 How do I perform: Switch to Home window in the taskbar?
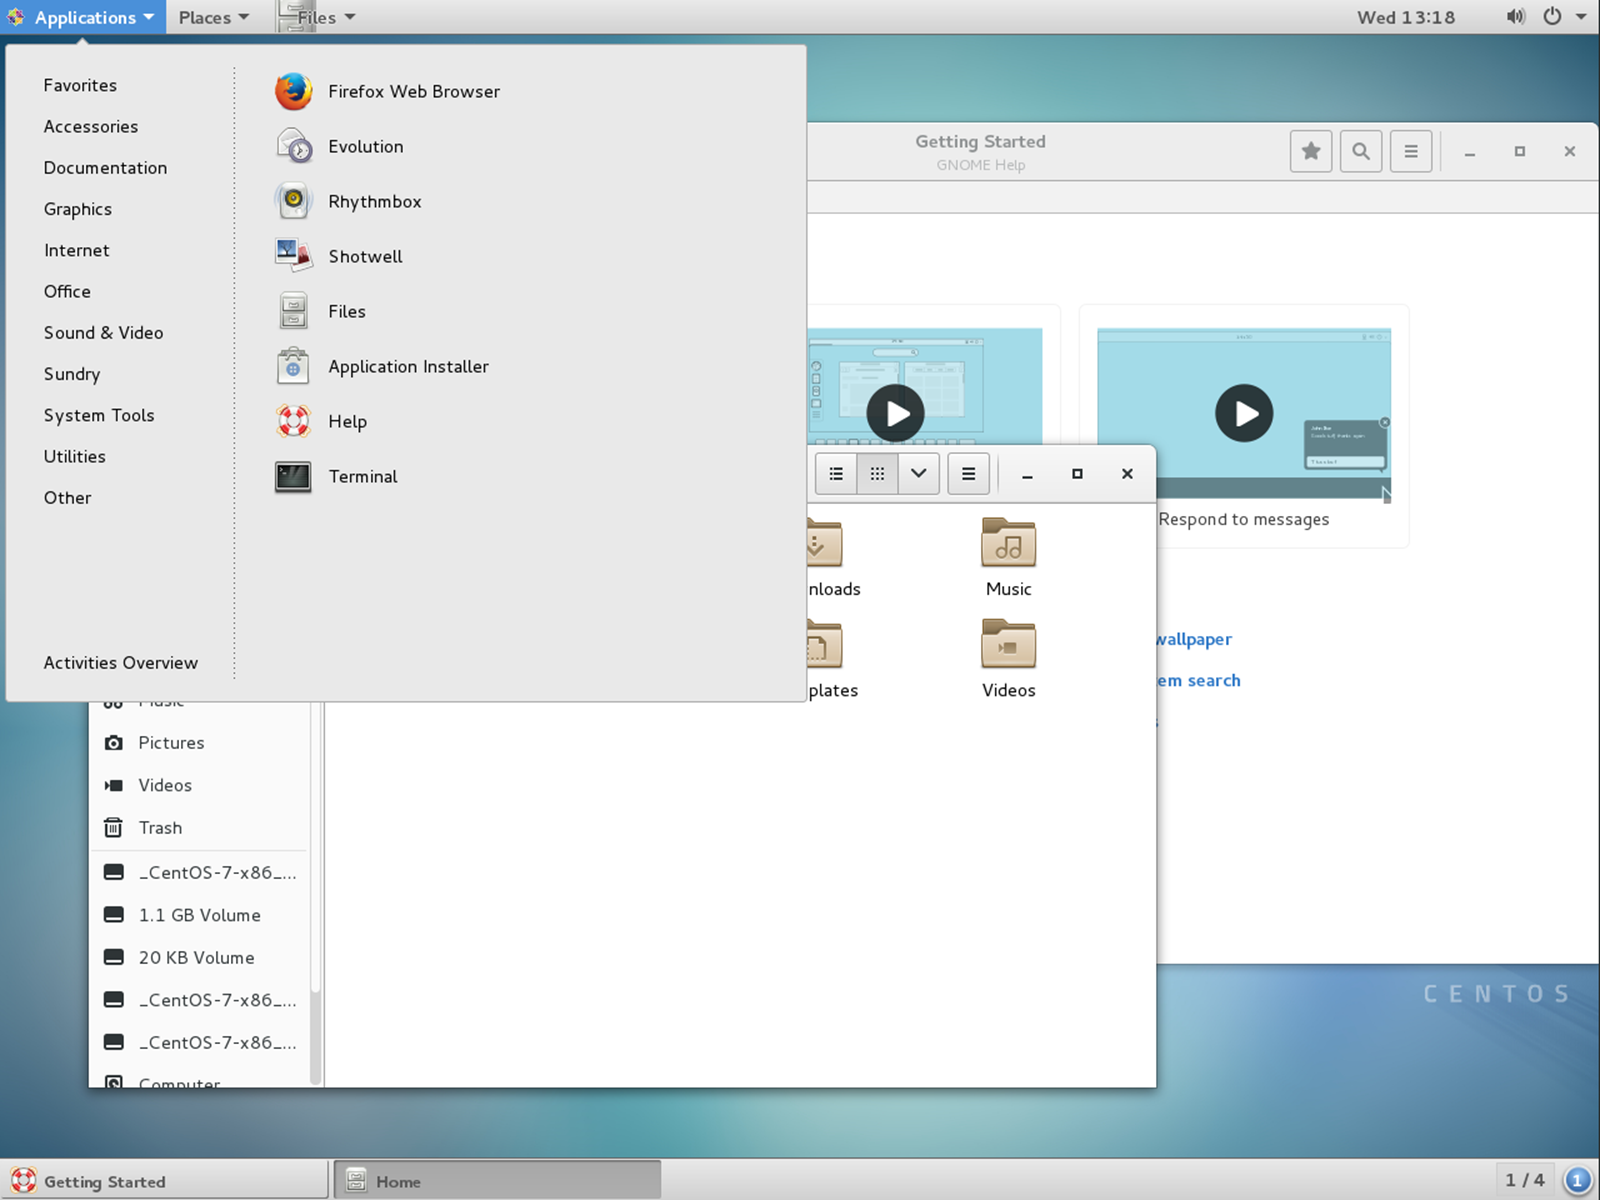pyautogui.click(x=497, y=1181)
